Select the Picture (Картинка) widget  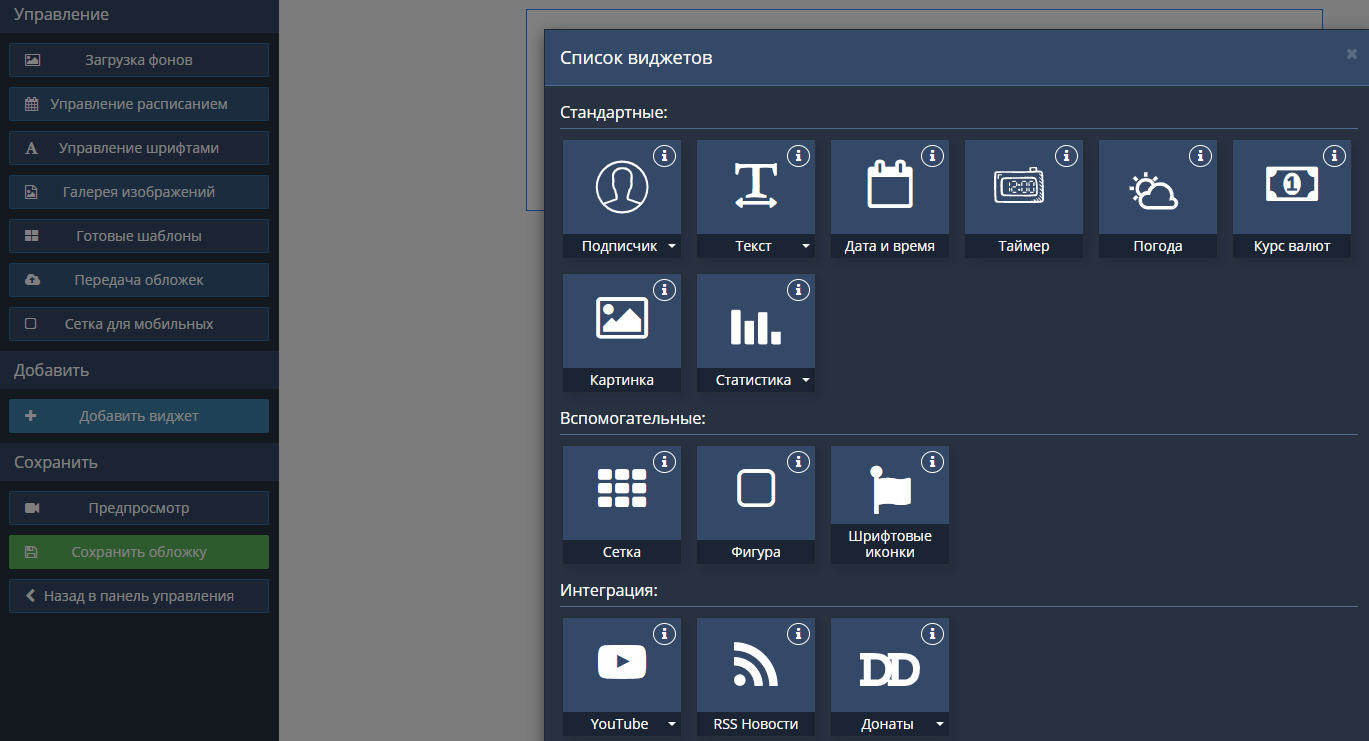[621, 321]
